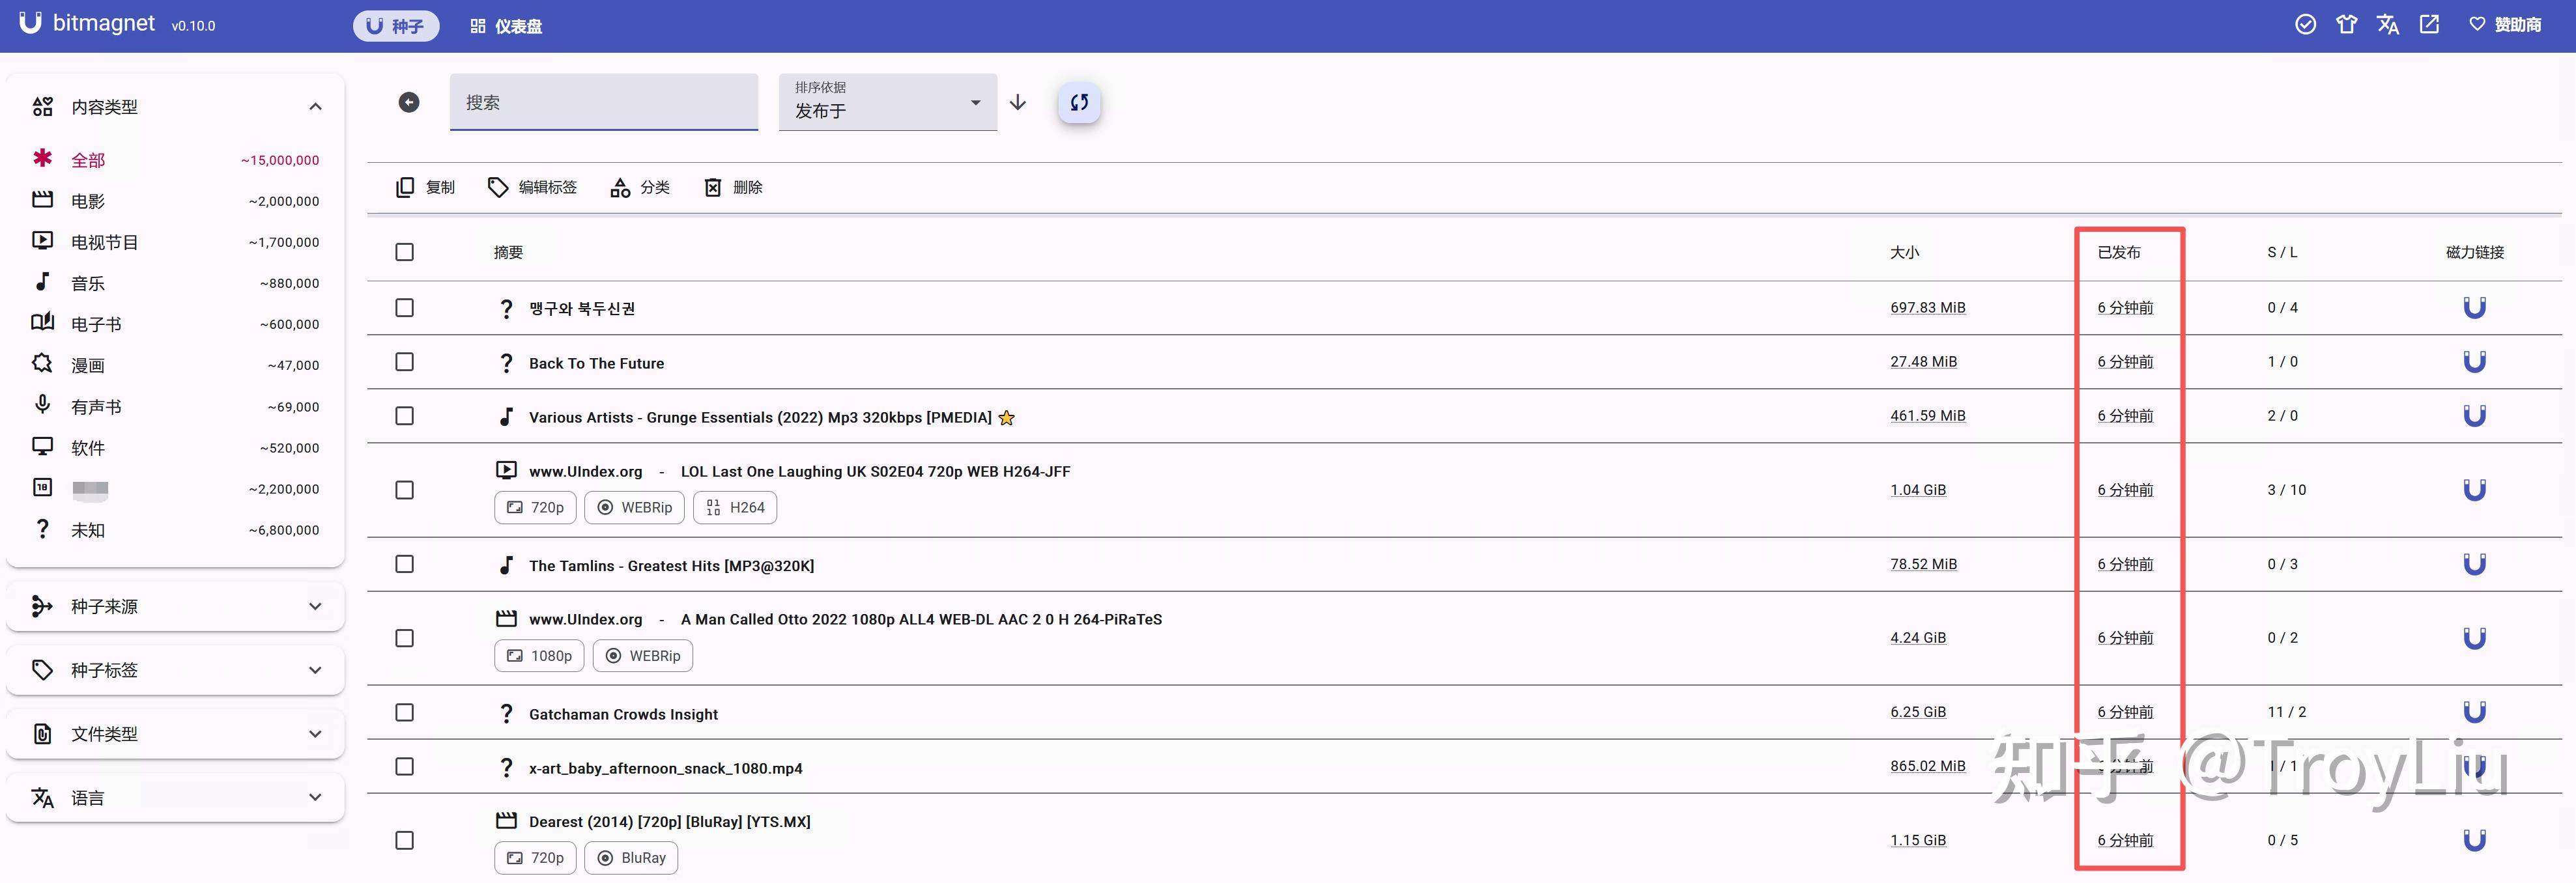The height and width of the screenshot is (883, 2576).
Task: Click 分类 classify action
Action: click(x=640, y=187)
